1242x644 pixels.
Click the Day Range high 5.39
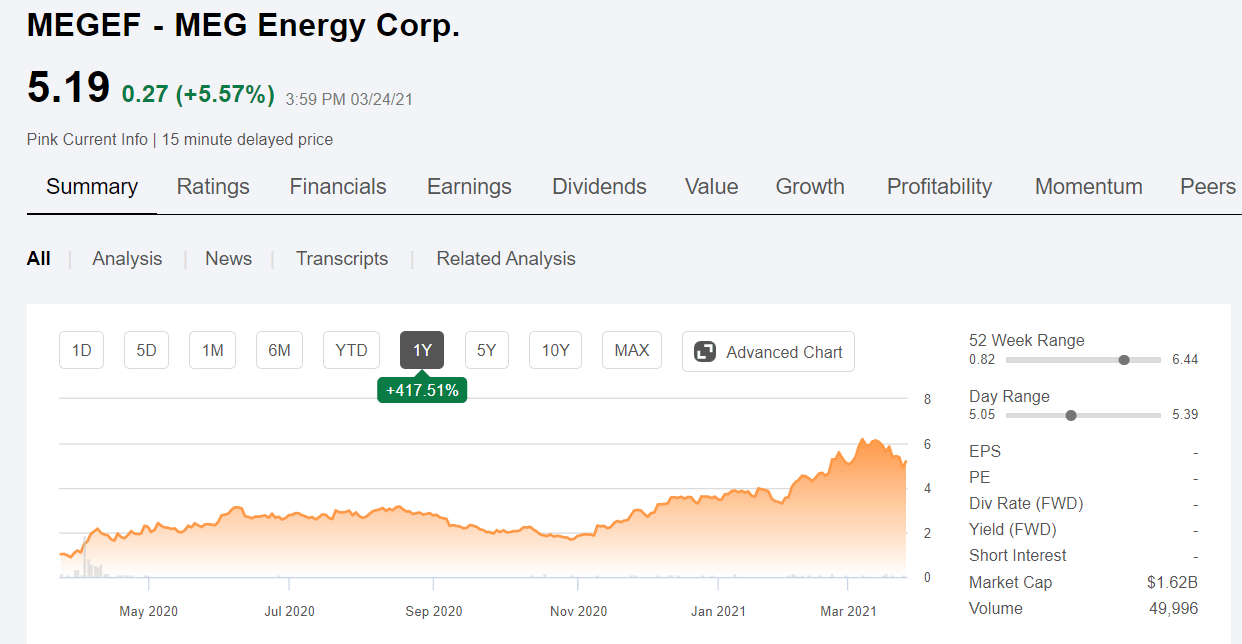[1185, 415]
